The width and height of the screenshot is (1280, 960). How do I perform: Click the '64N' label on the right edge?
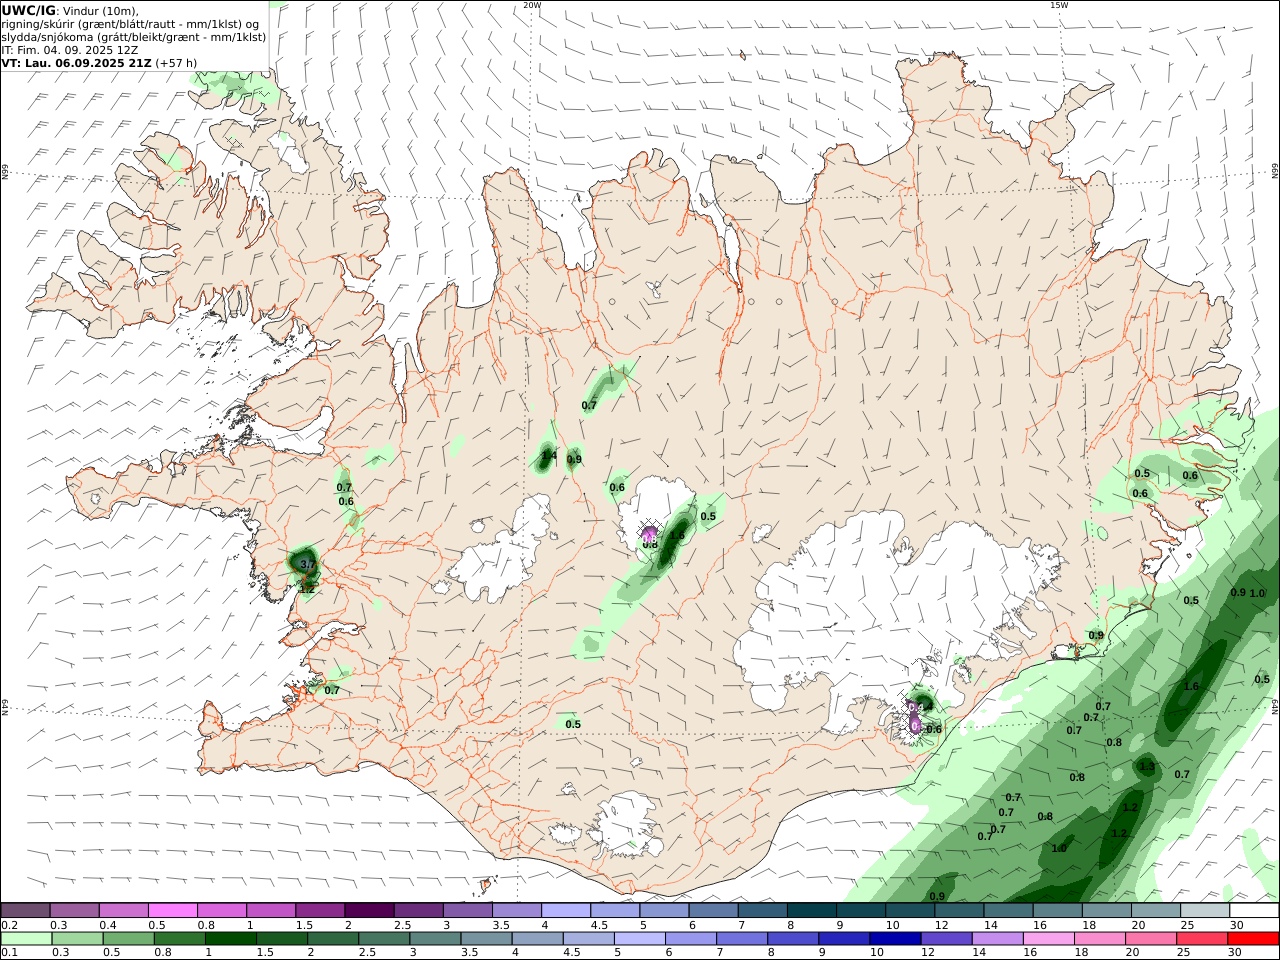point(1275,707)
